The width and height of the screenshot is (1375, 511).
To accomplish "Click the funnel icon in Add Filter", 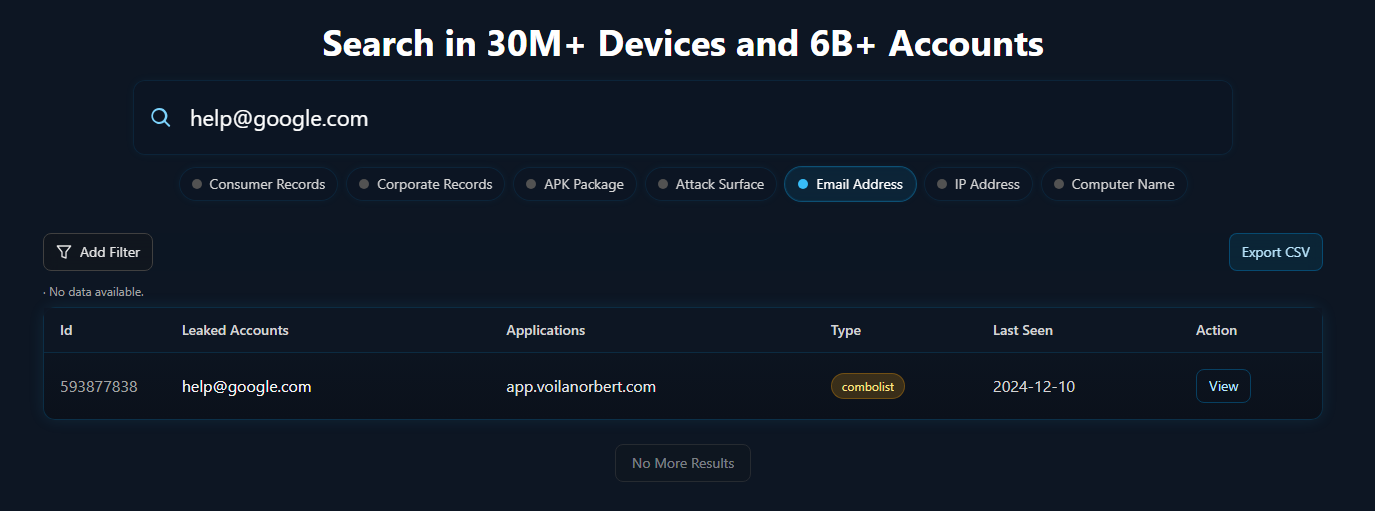I will tap(64, 252).
